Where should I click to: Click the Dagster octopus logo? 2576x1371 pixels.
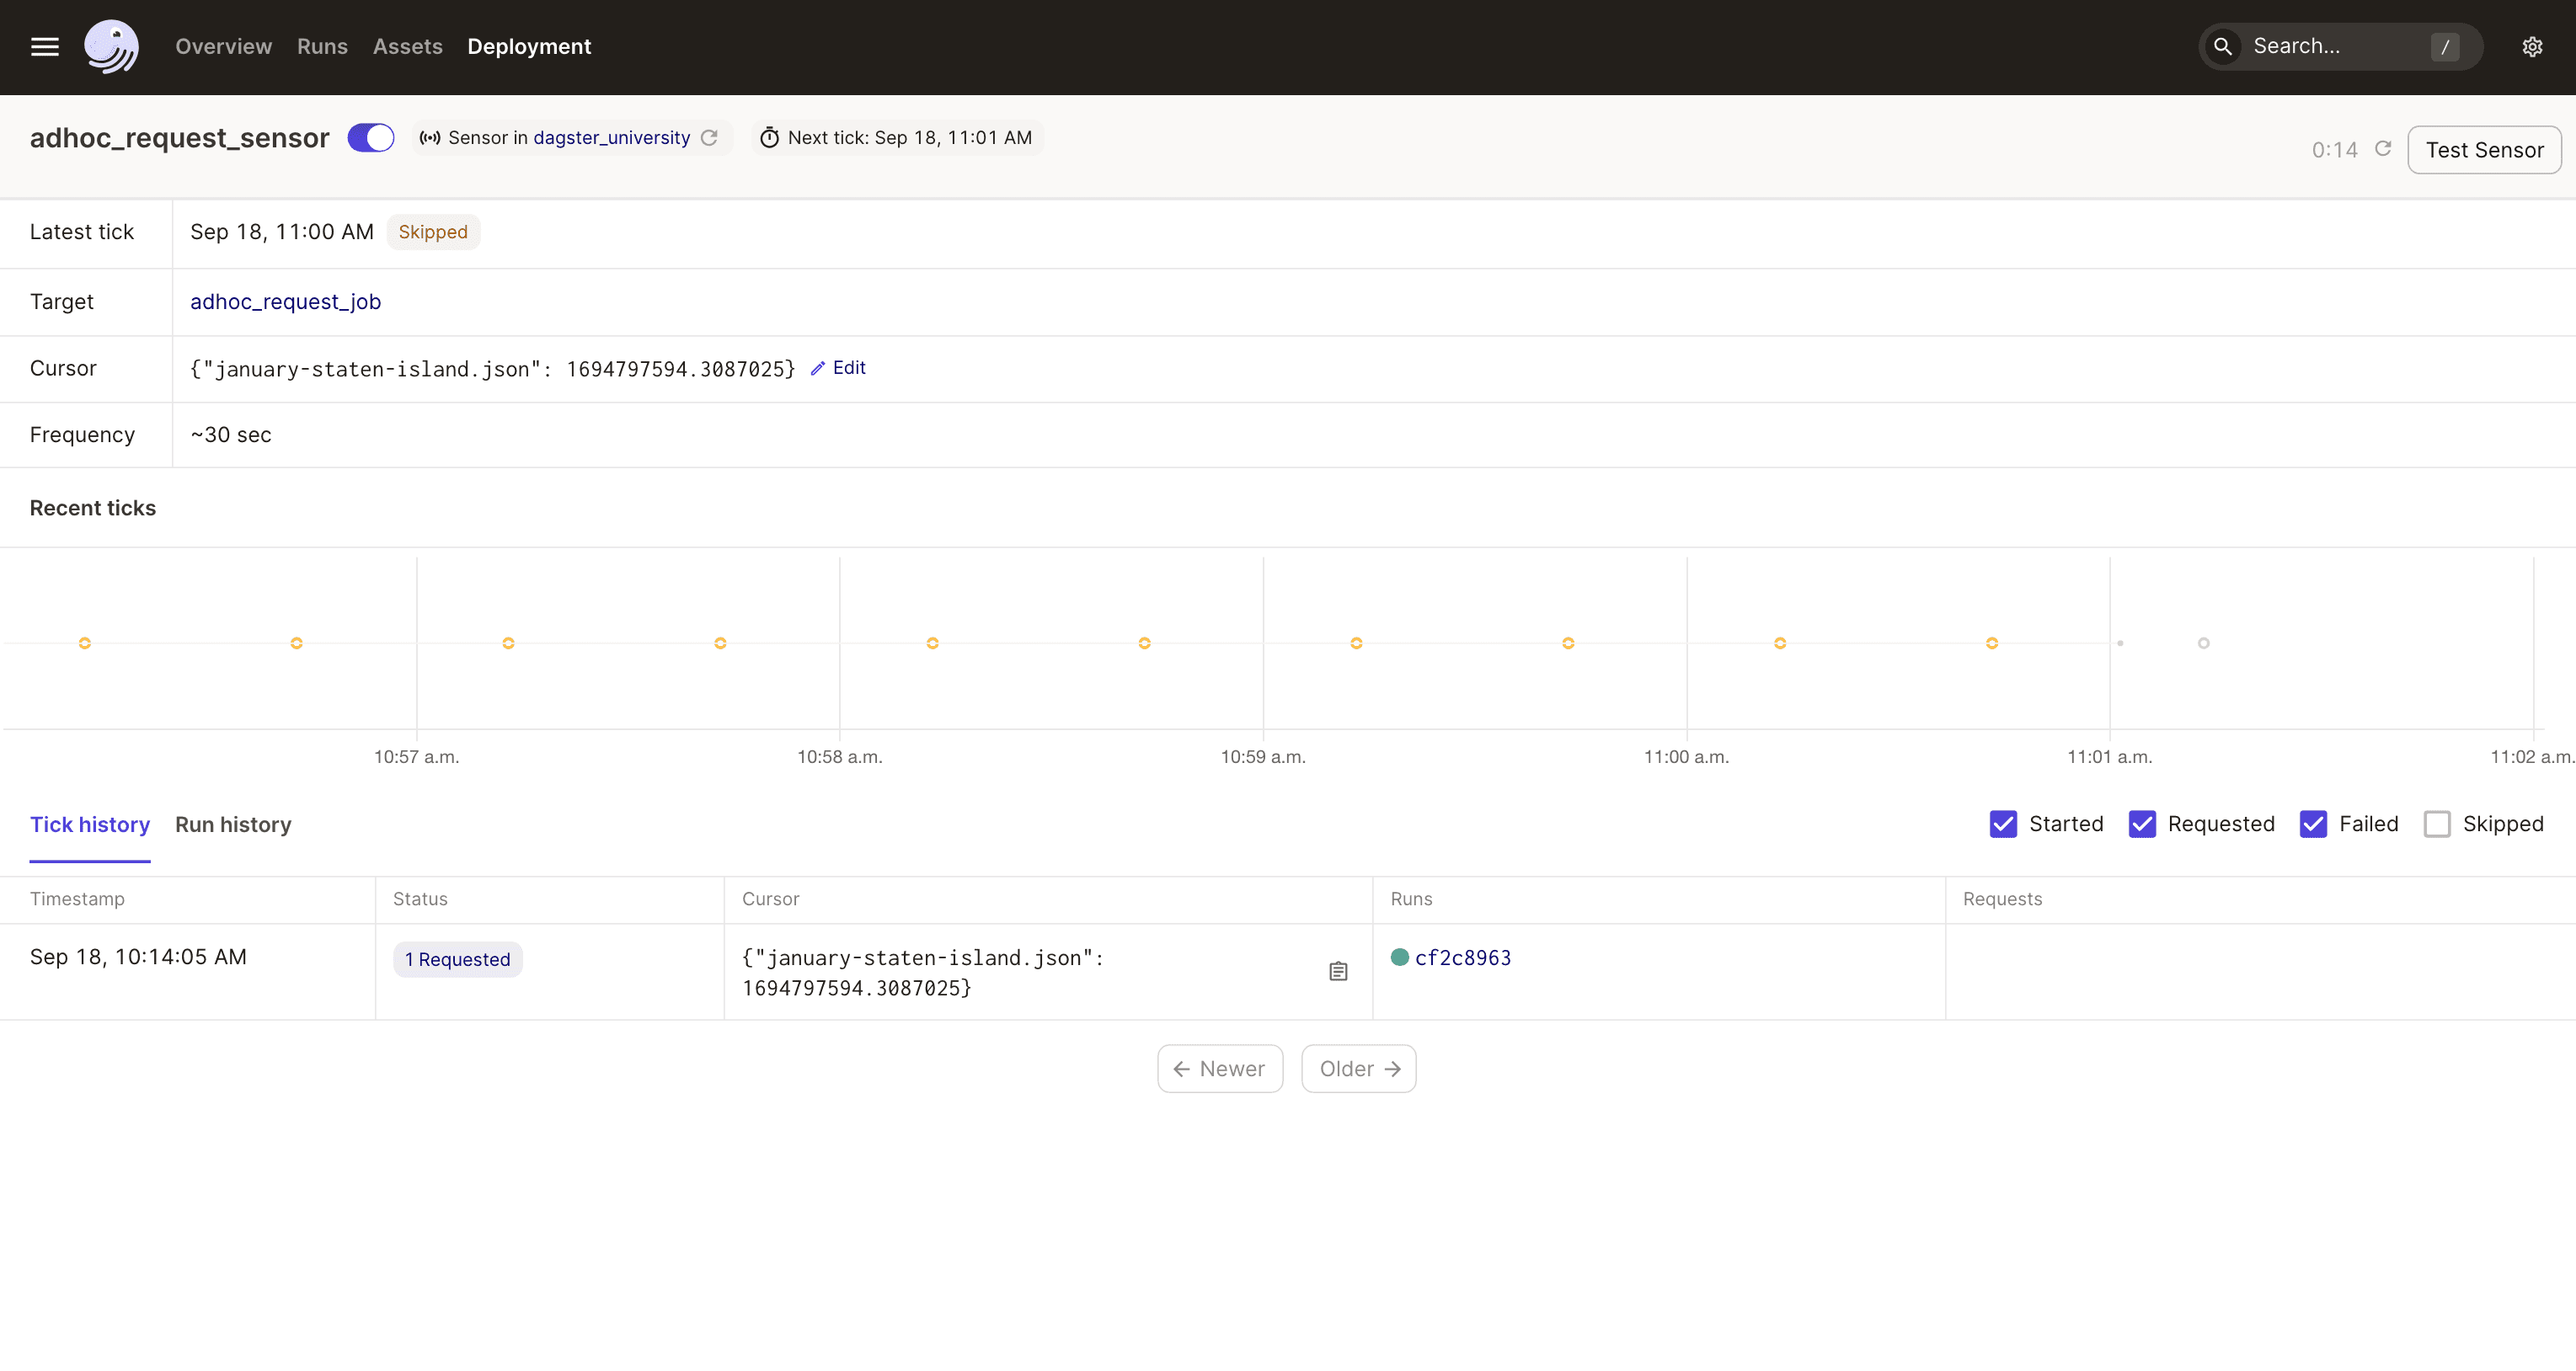tap(111, 46)
